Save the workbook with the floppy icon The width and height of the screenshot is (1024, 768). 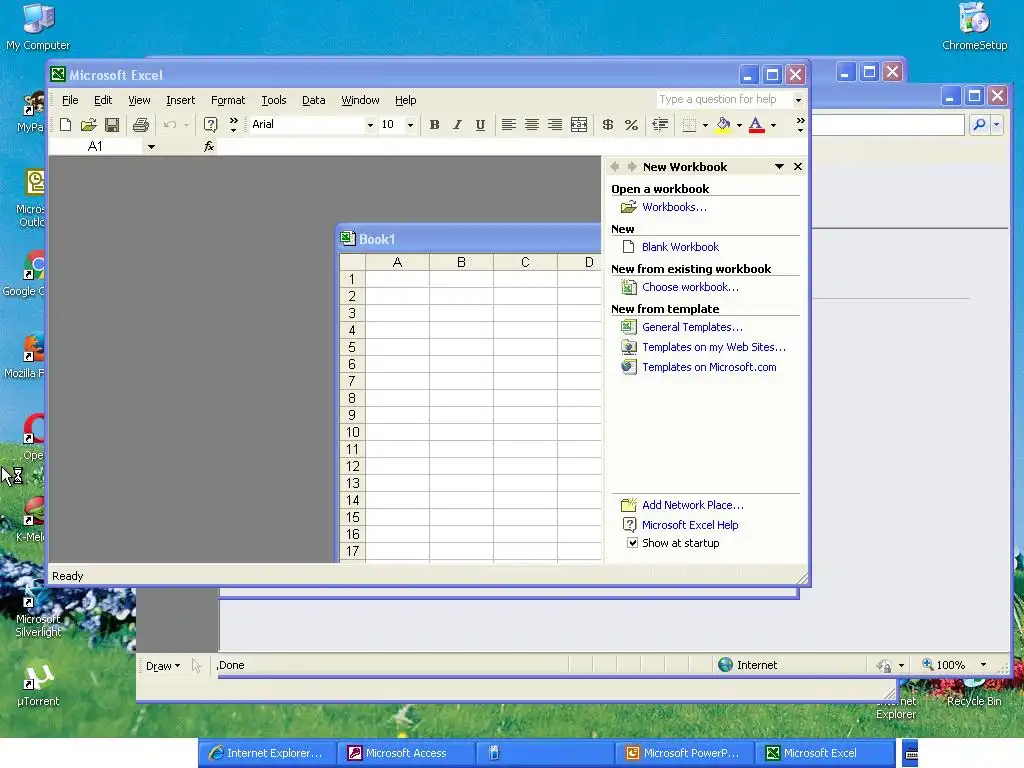(112, 125)
